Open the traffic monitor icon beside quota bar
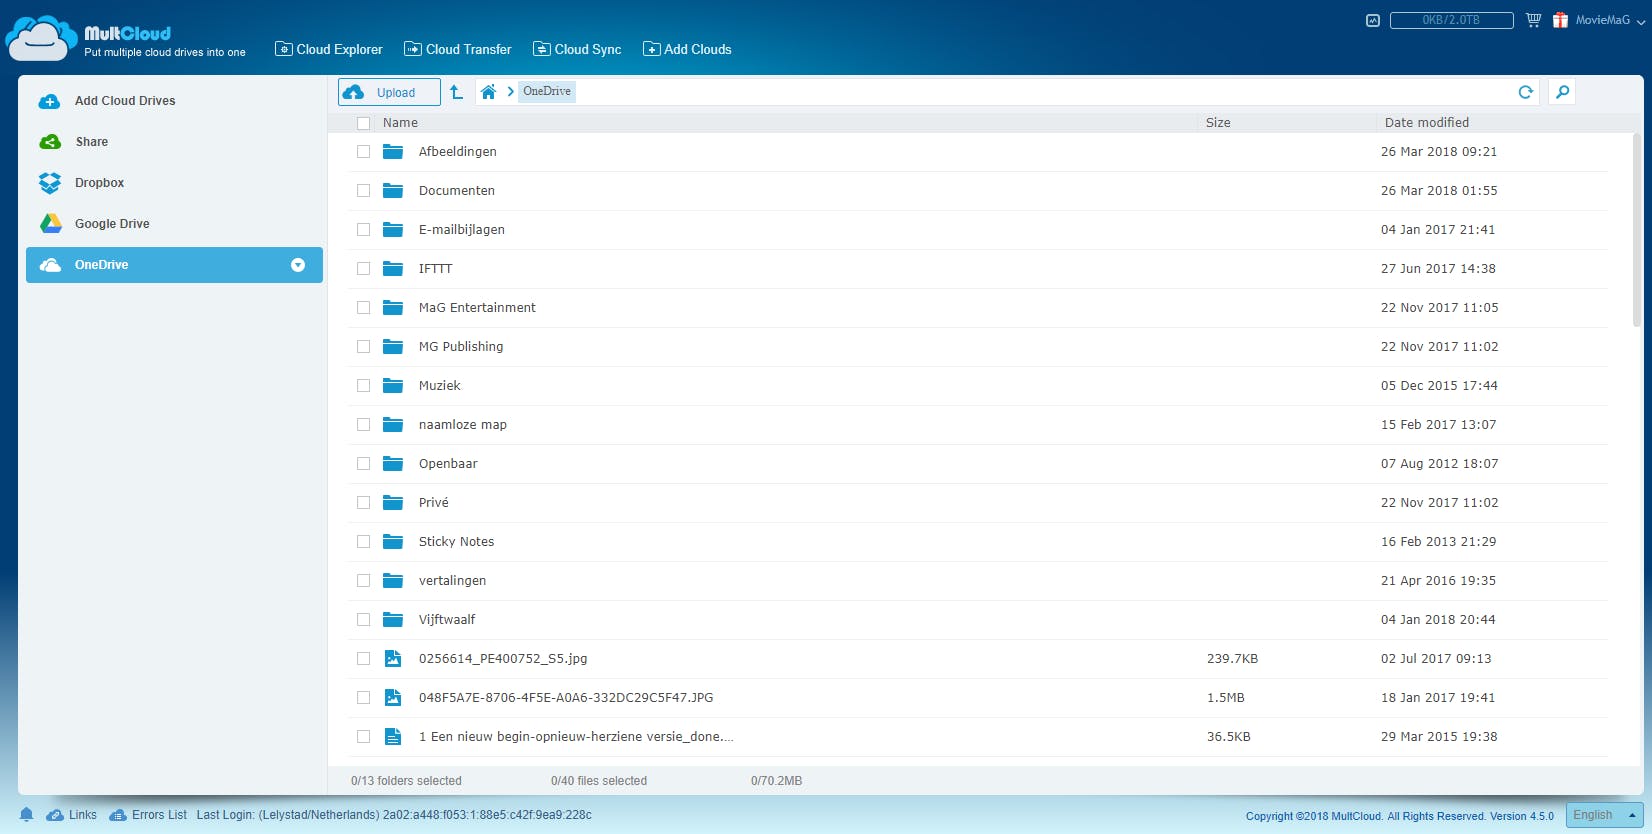This screenshot has width=1652, height=834. click(1373, 20)
